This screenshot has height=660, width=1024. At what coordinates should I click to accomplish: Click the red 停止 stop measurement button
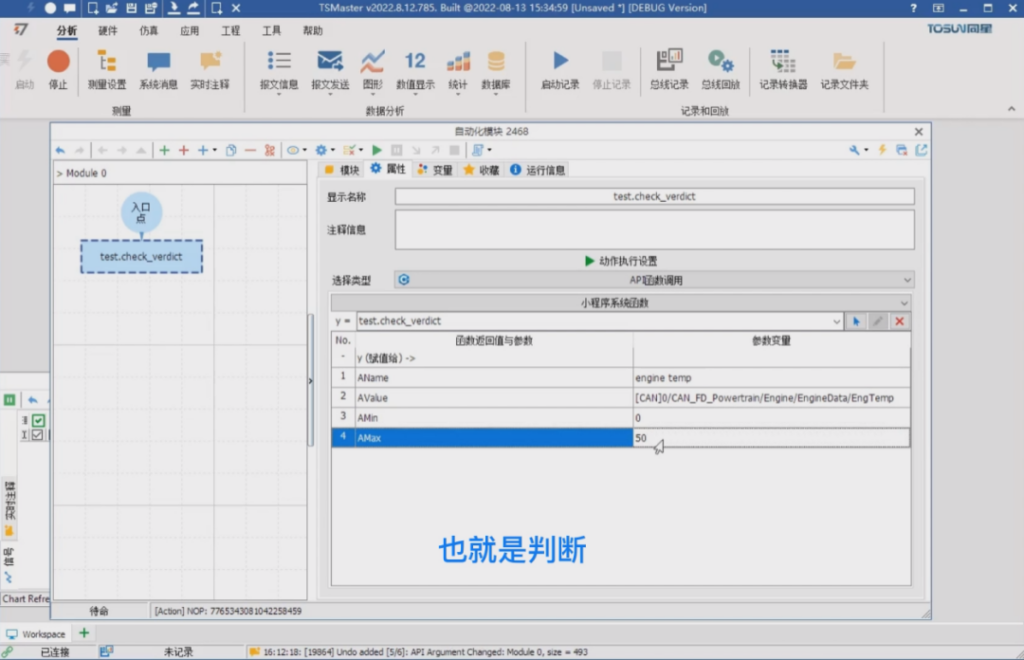[x=58, y=70]
